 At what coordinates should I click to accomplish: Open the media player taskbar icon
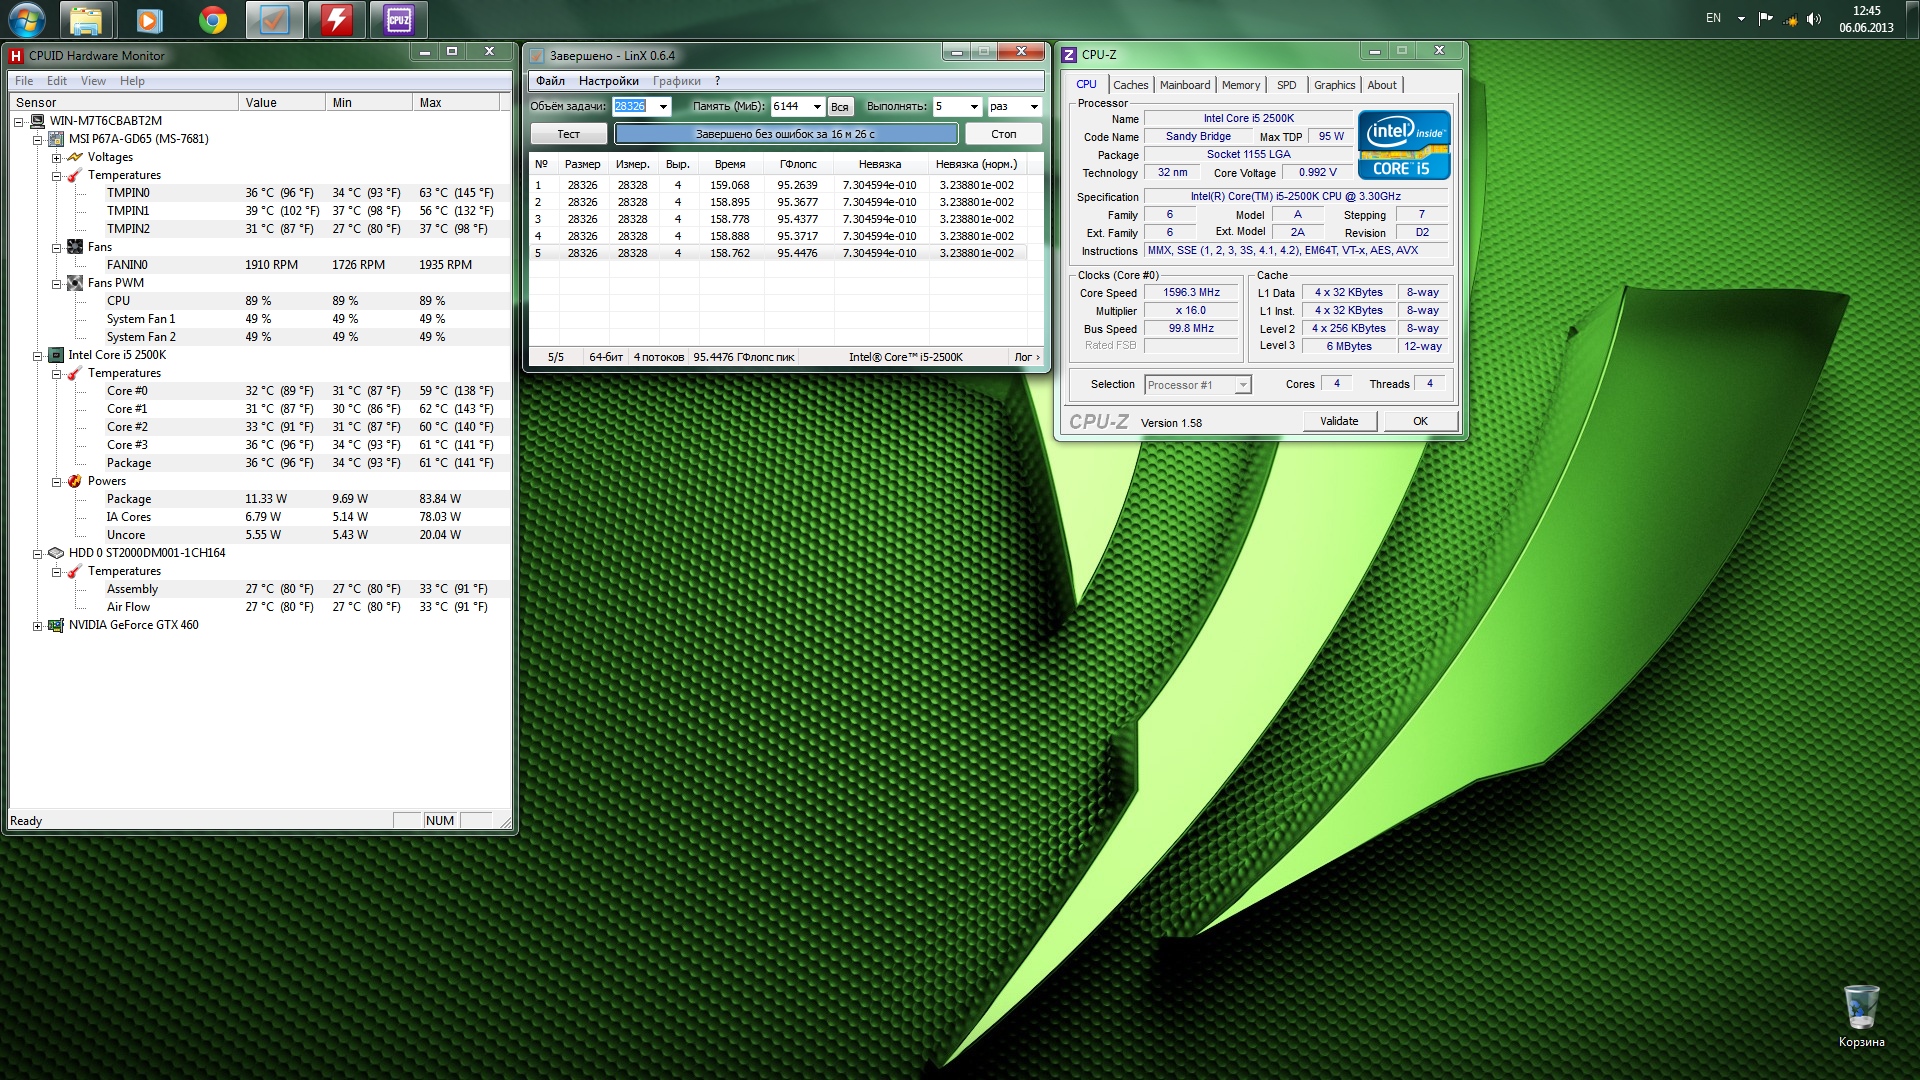coord(149,20)
